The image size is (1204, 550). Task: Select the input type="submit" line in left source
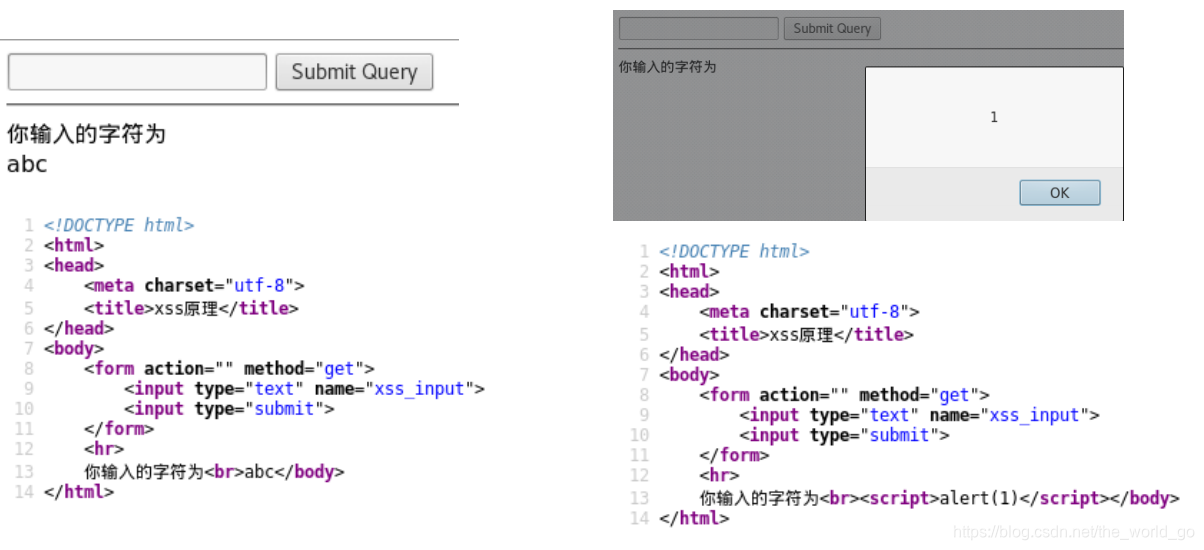coord(229,409)
